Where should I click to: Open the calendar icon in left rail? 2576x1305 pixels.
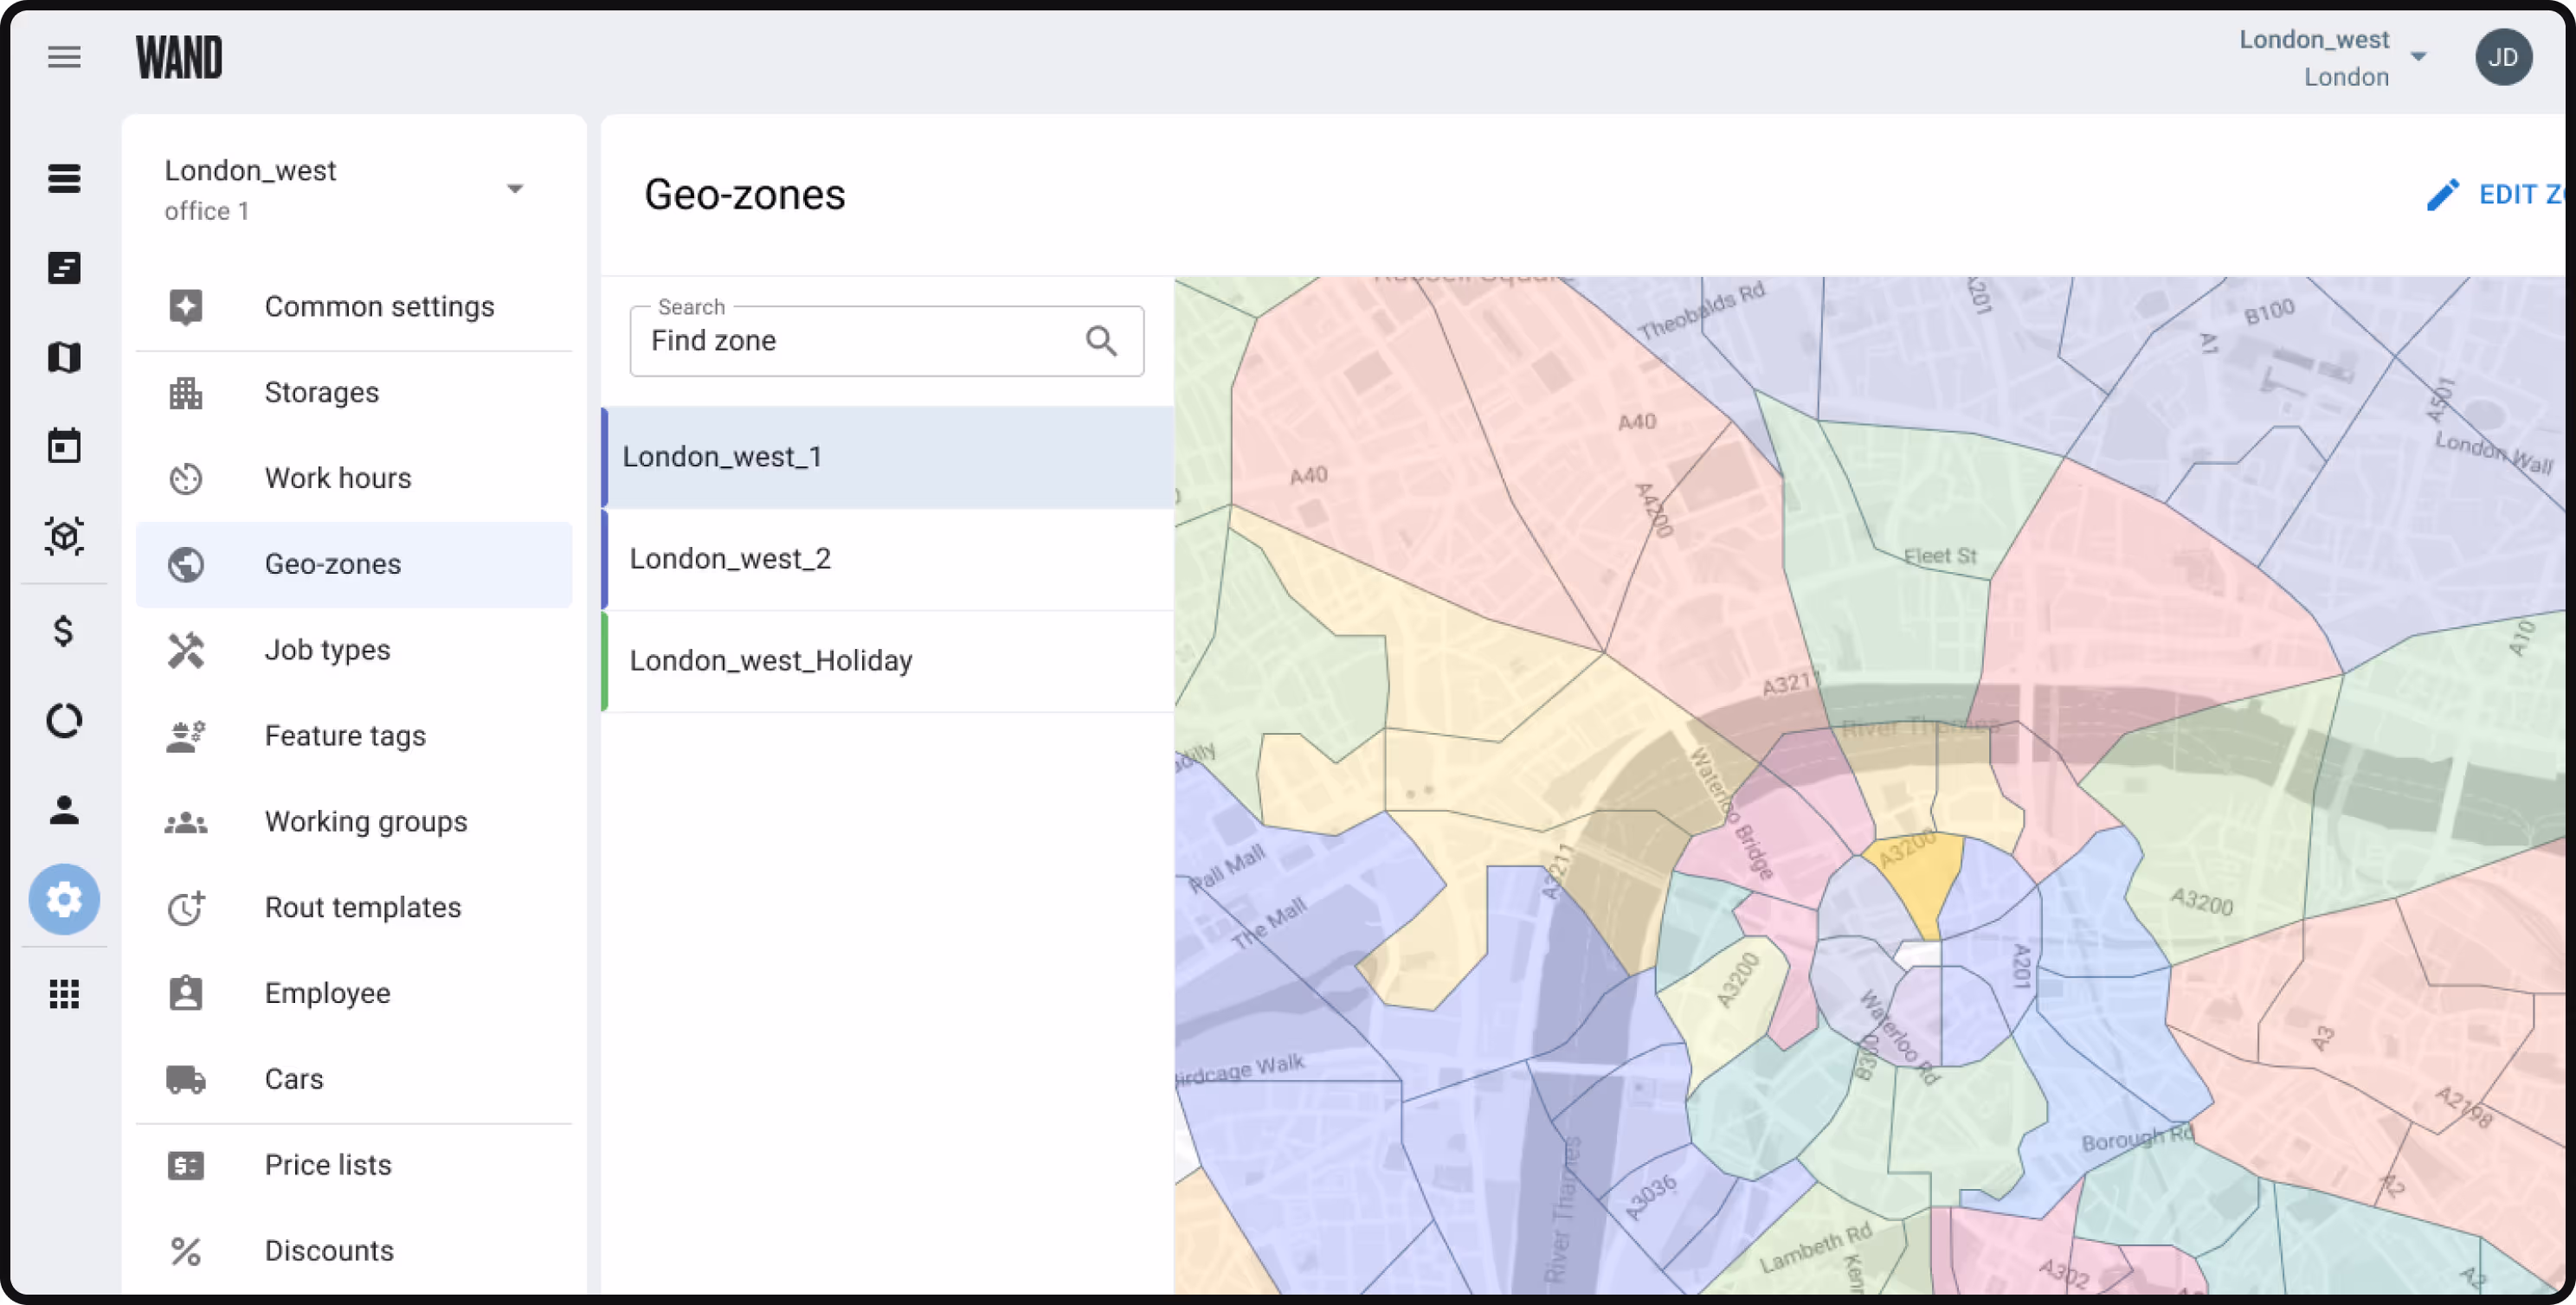[64, 446]
